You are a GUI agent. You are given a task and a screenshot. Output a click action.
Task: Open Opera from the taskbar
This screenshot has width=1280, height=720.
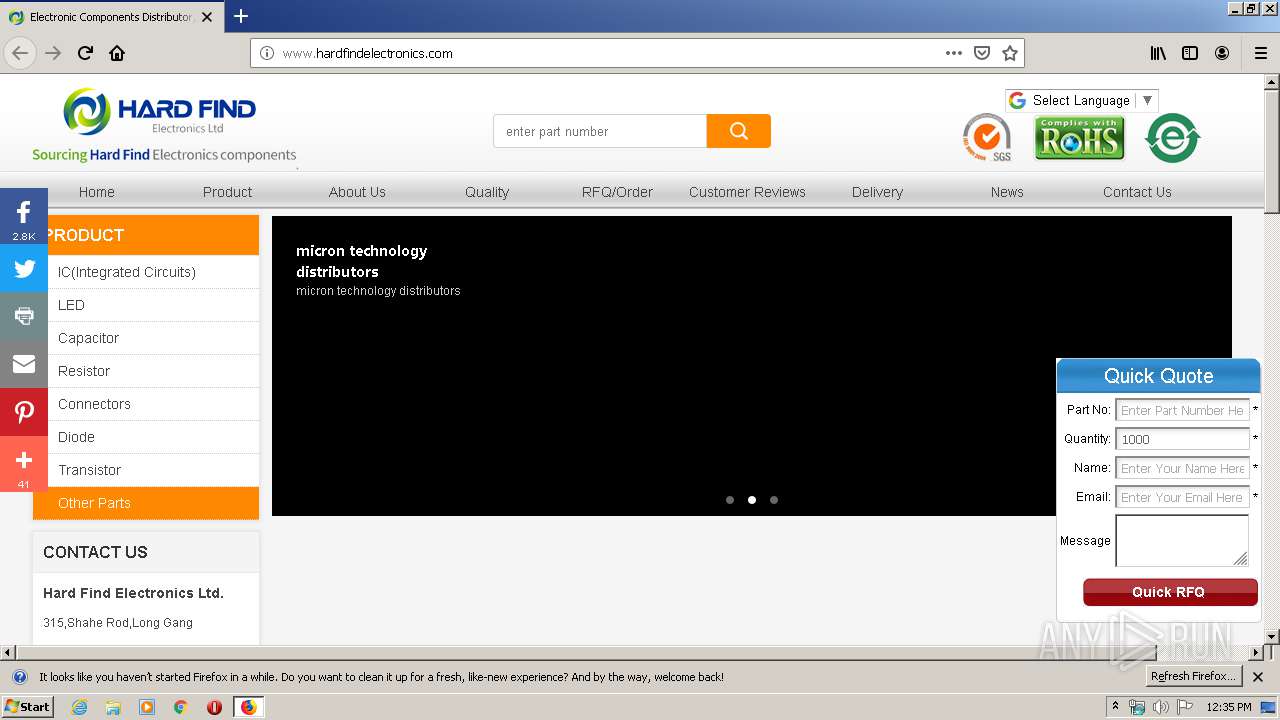[x=214, y=707]
